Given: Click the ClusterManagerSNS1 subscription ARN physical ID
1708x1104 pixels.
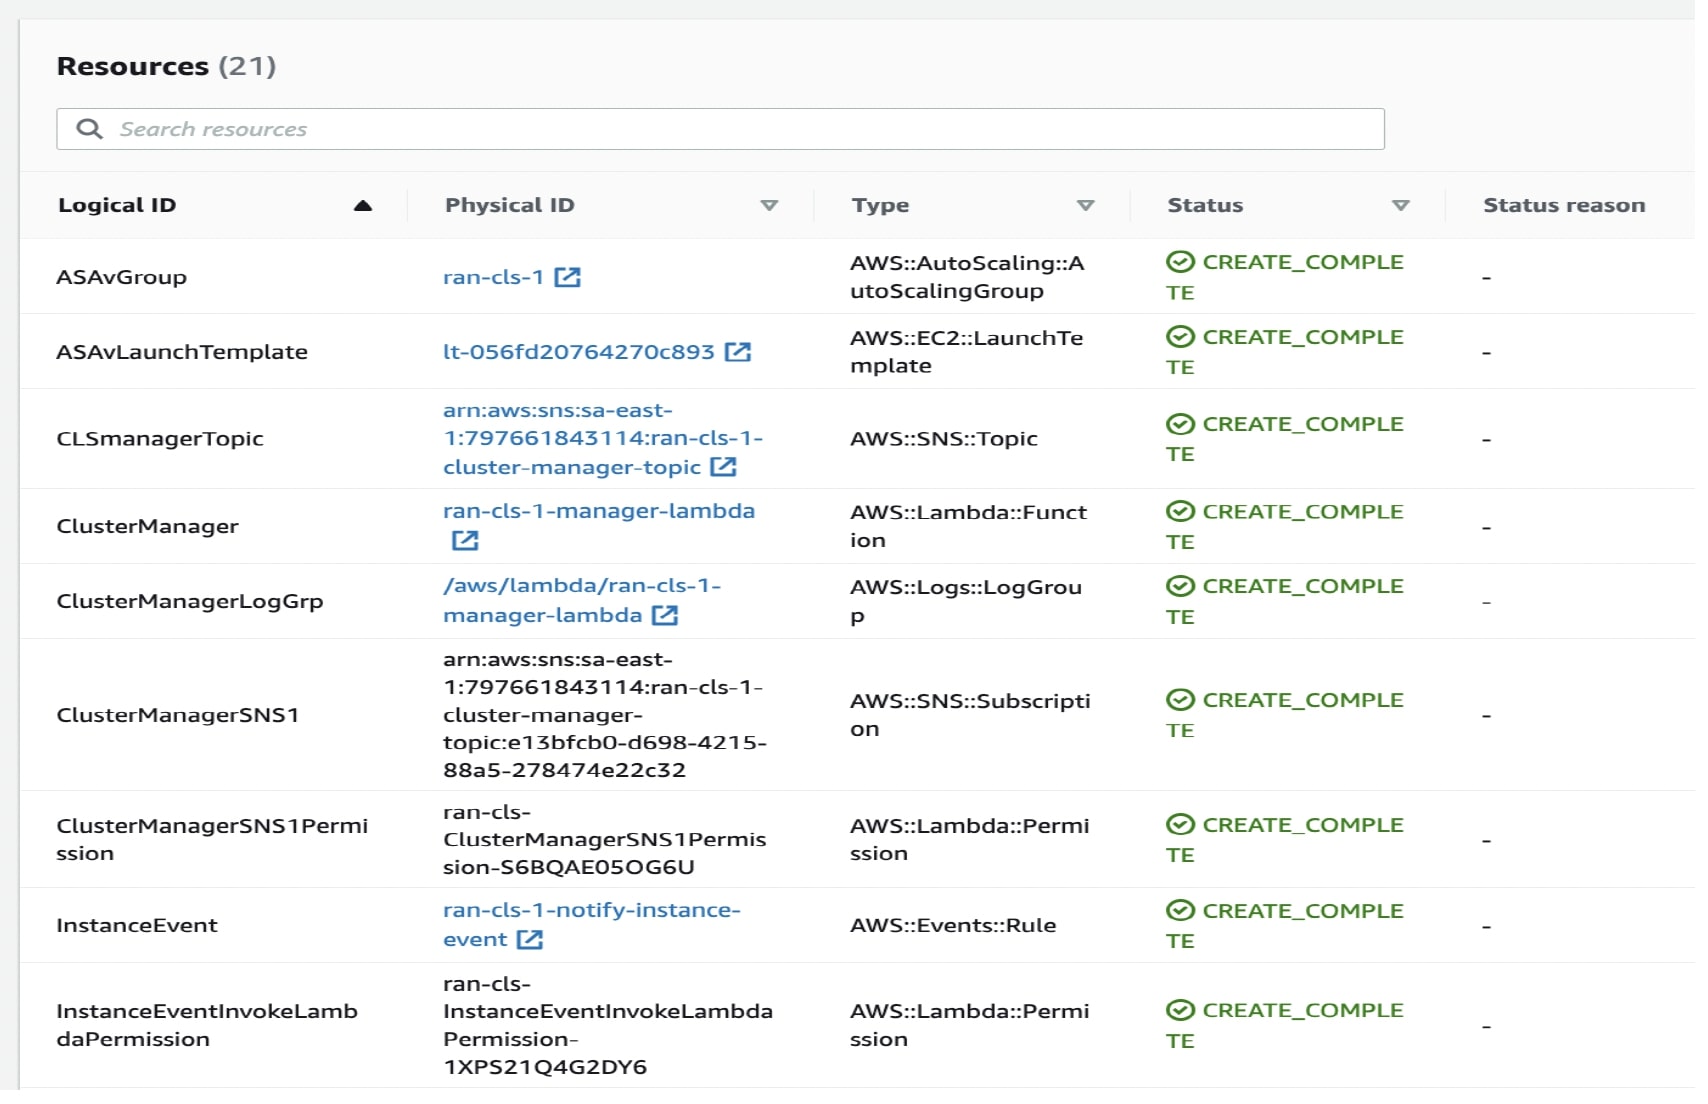Looking at the screenshot, I should coord(605,715).
